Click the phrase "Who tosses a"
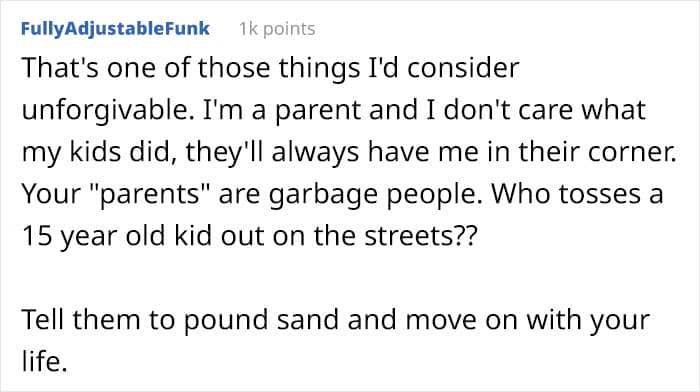 coord(577,194)
